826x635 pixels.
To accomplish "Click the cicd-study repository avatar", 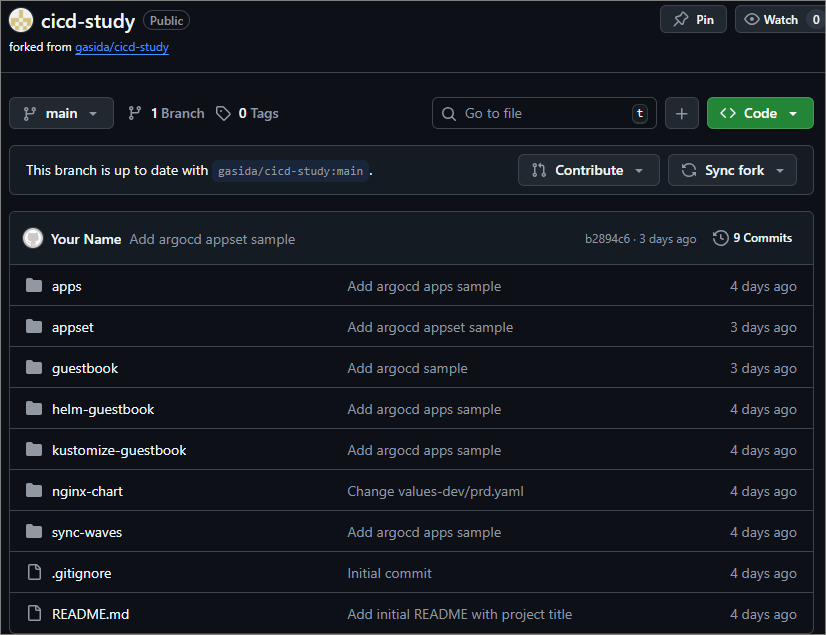I will (21, 20).
